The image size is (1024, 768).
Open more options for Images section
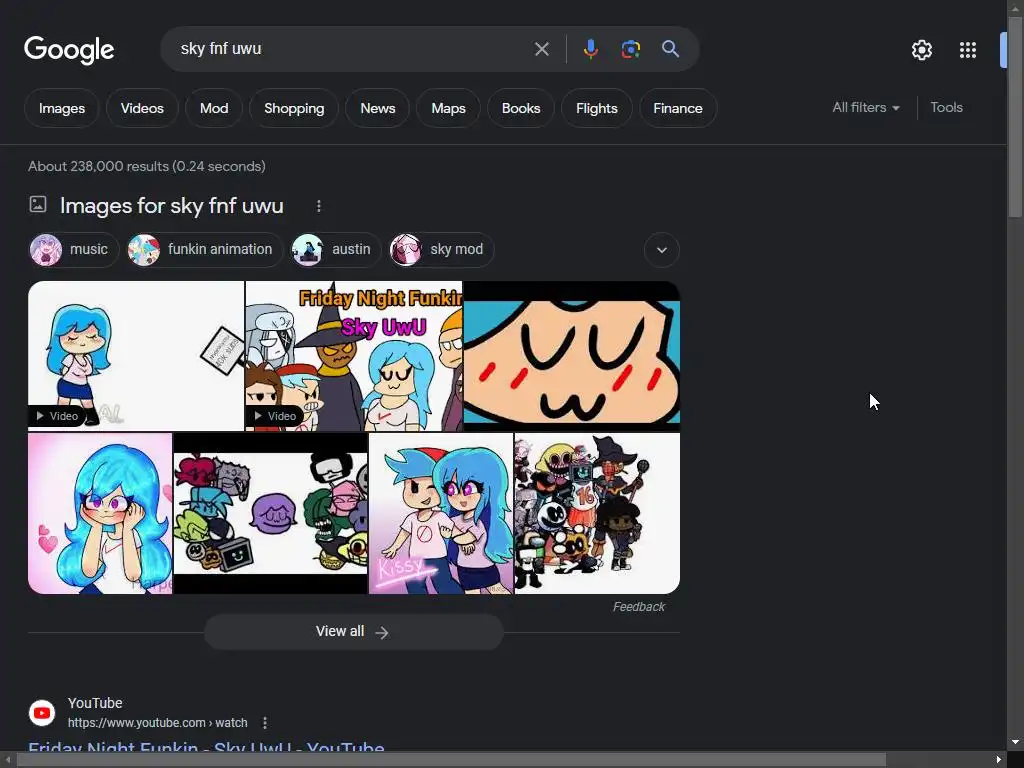tap(319, 206)
